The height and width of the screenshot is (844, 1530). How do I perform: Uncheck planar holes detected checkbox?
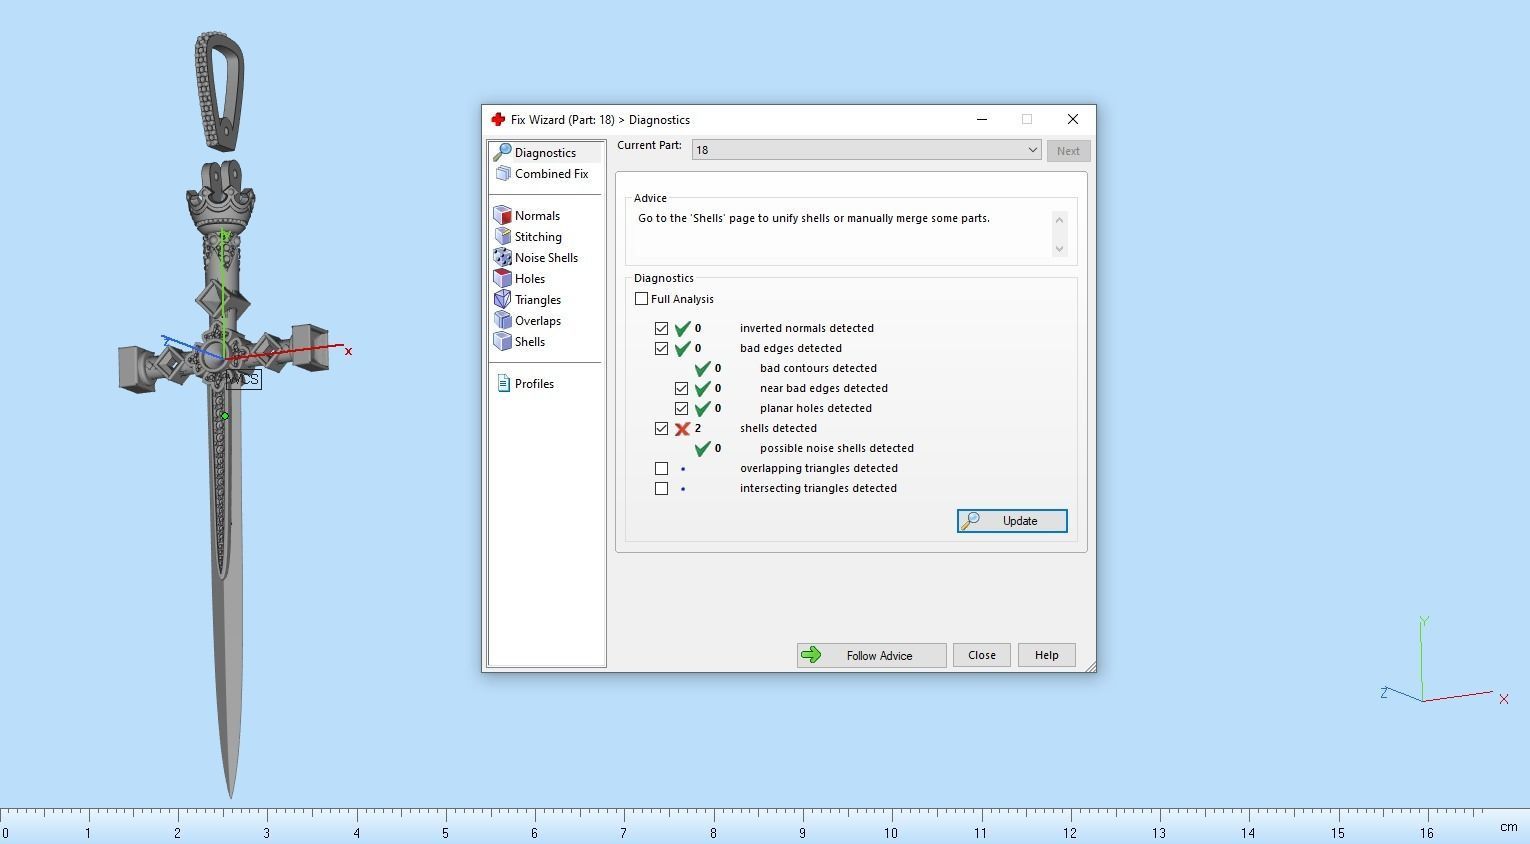point(681,408)
